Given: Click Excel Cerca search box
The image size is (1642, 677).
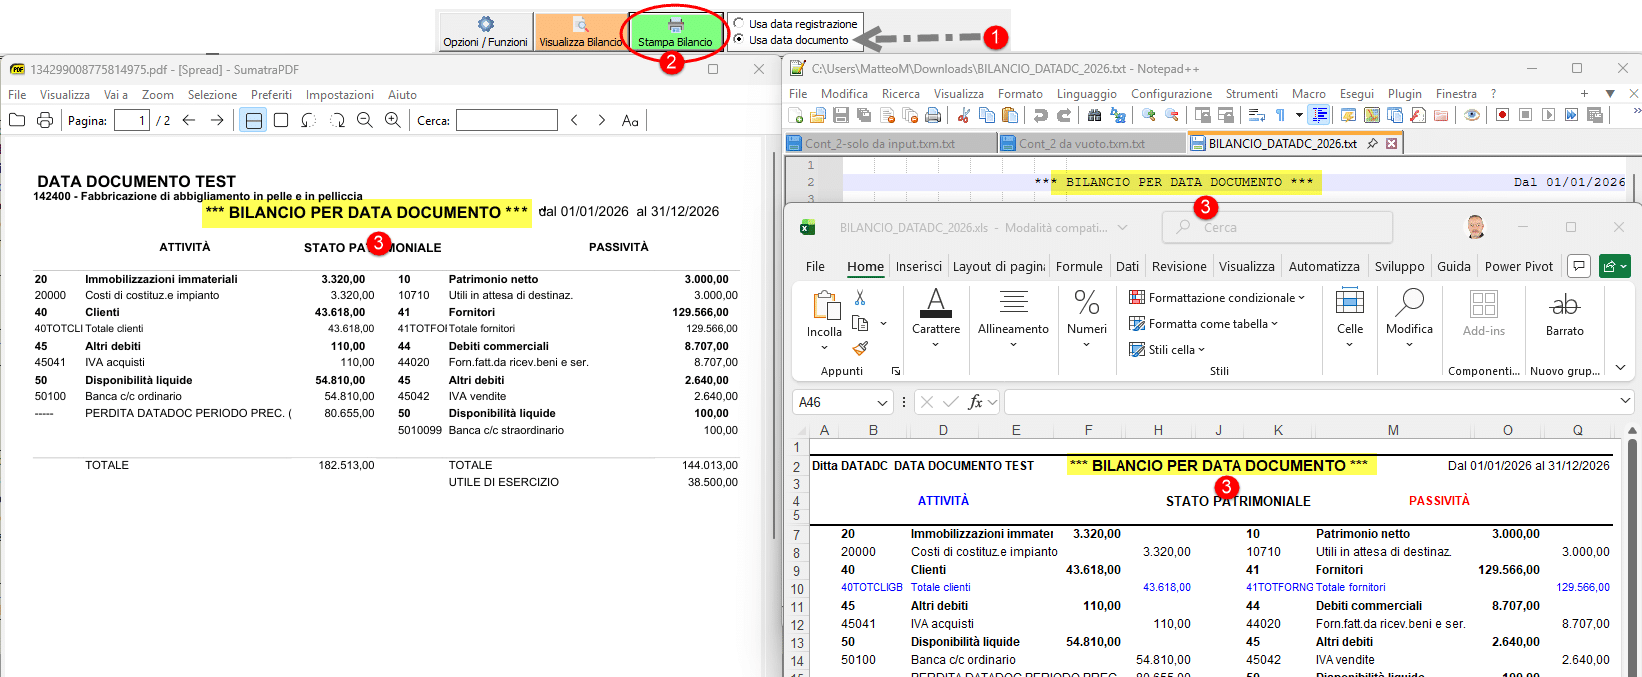Looking at the screenshot, I should pyautogui.click(x=1277, y=227).
